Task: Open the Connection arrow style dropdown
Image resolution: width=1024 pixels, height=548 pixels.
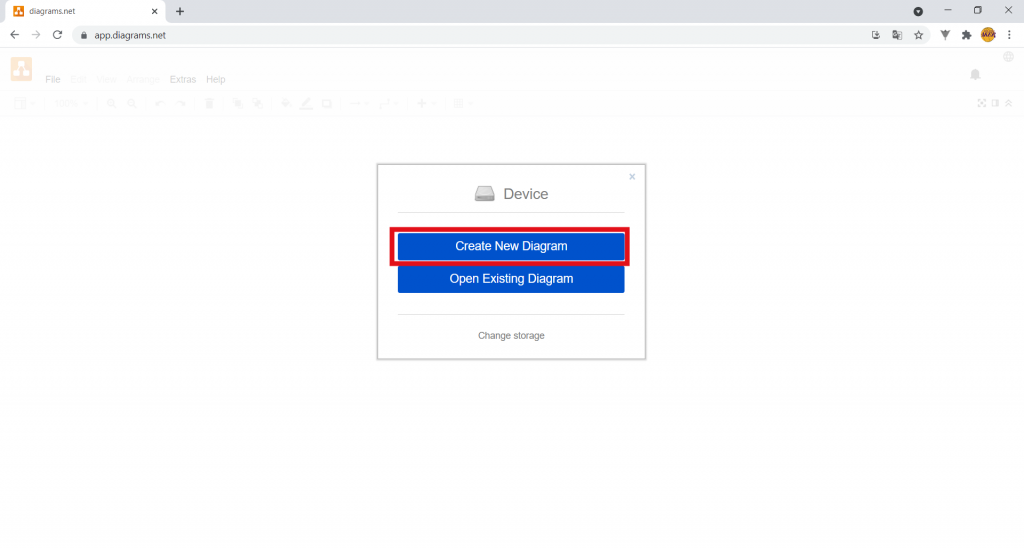Action: click(359, 103)
